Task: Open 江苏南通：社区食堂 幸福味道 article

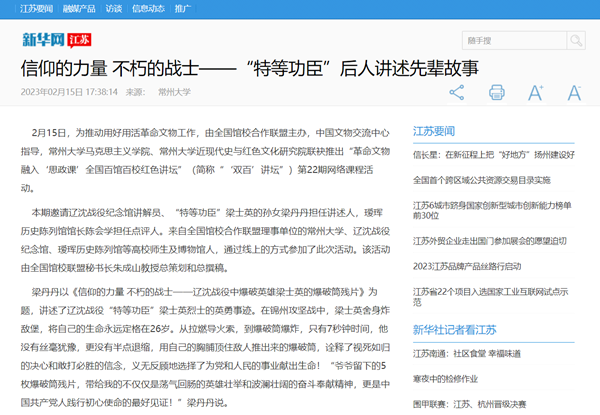Action: [465, 353]
